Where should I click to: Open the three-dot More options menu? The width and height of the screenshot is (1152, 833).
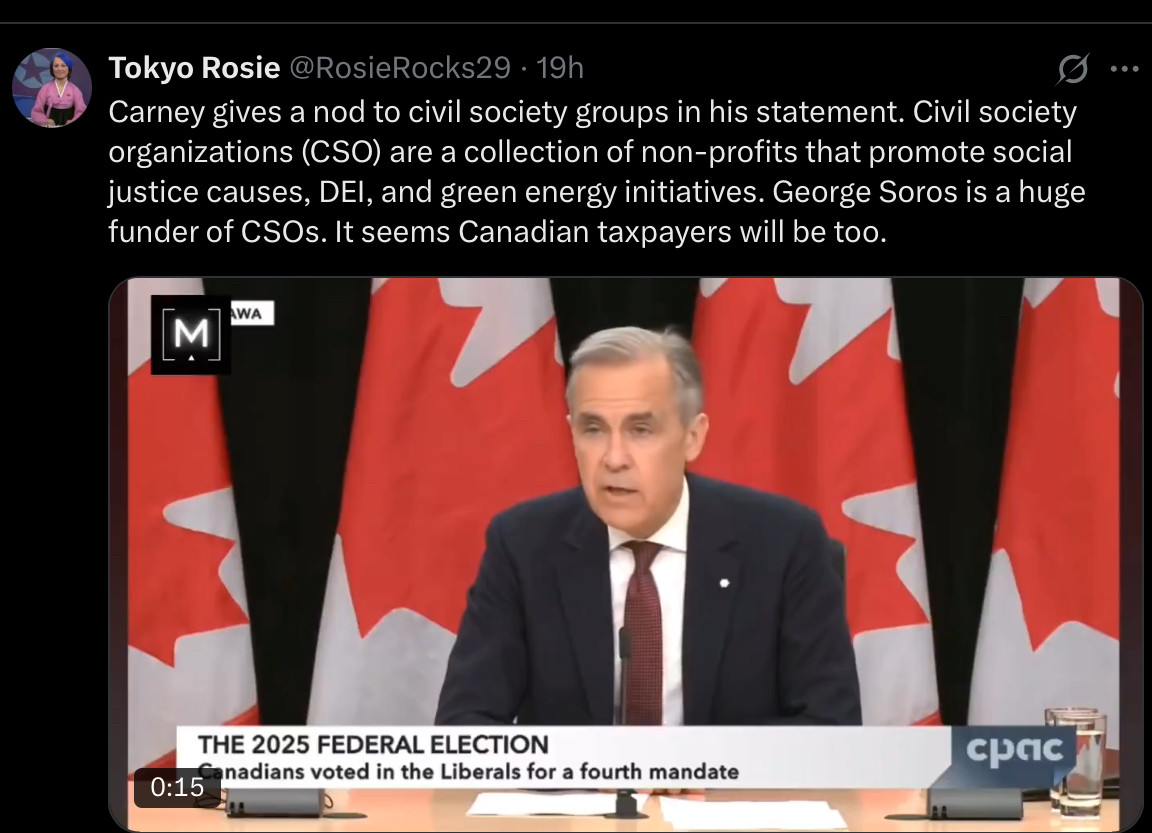[1125, 69]
